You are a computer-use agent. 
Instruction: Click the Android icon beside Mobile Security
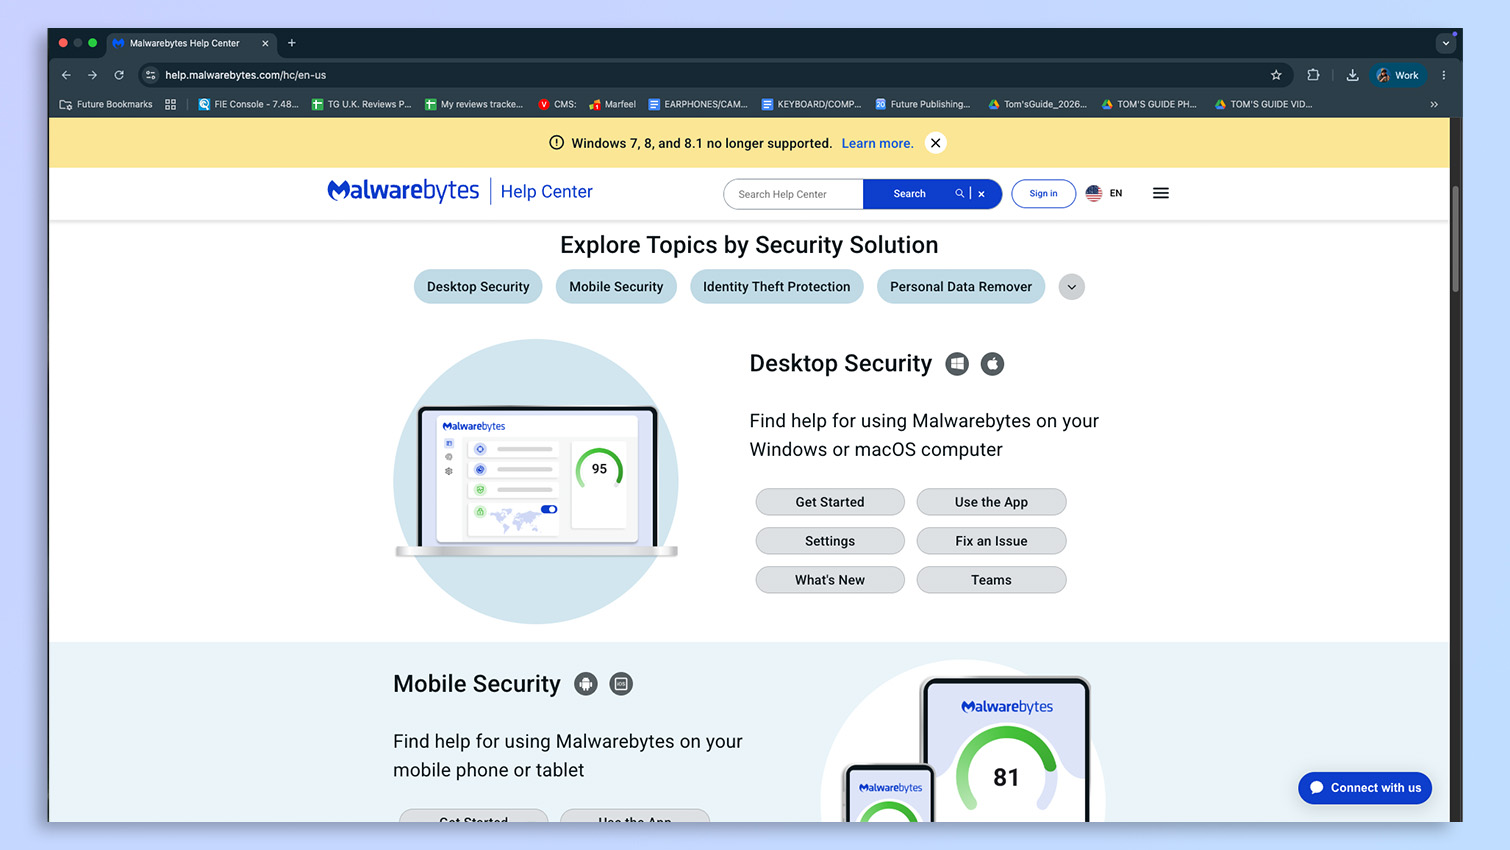(586, 684)
